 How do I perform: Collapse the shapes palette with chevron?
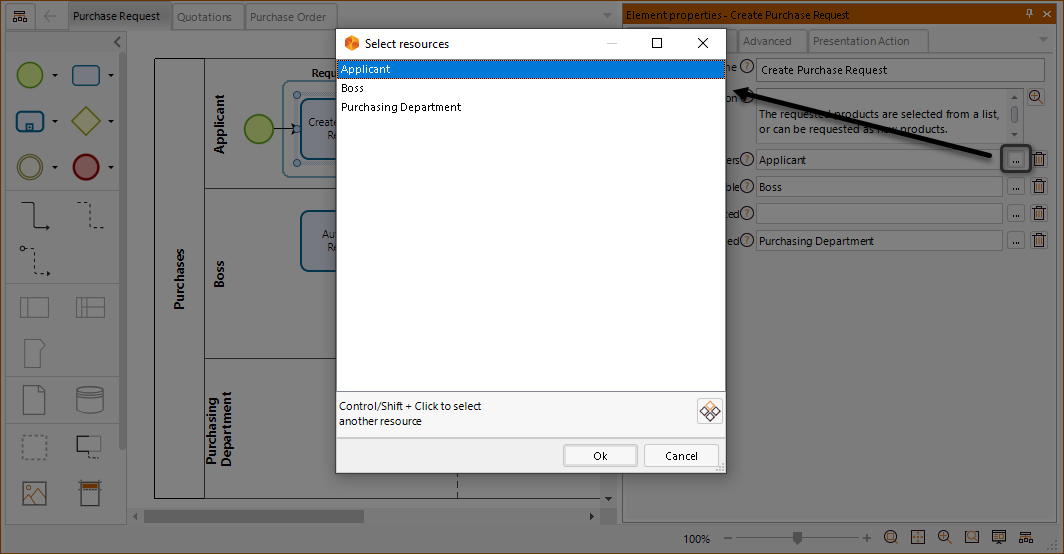pos(117,42)
